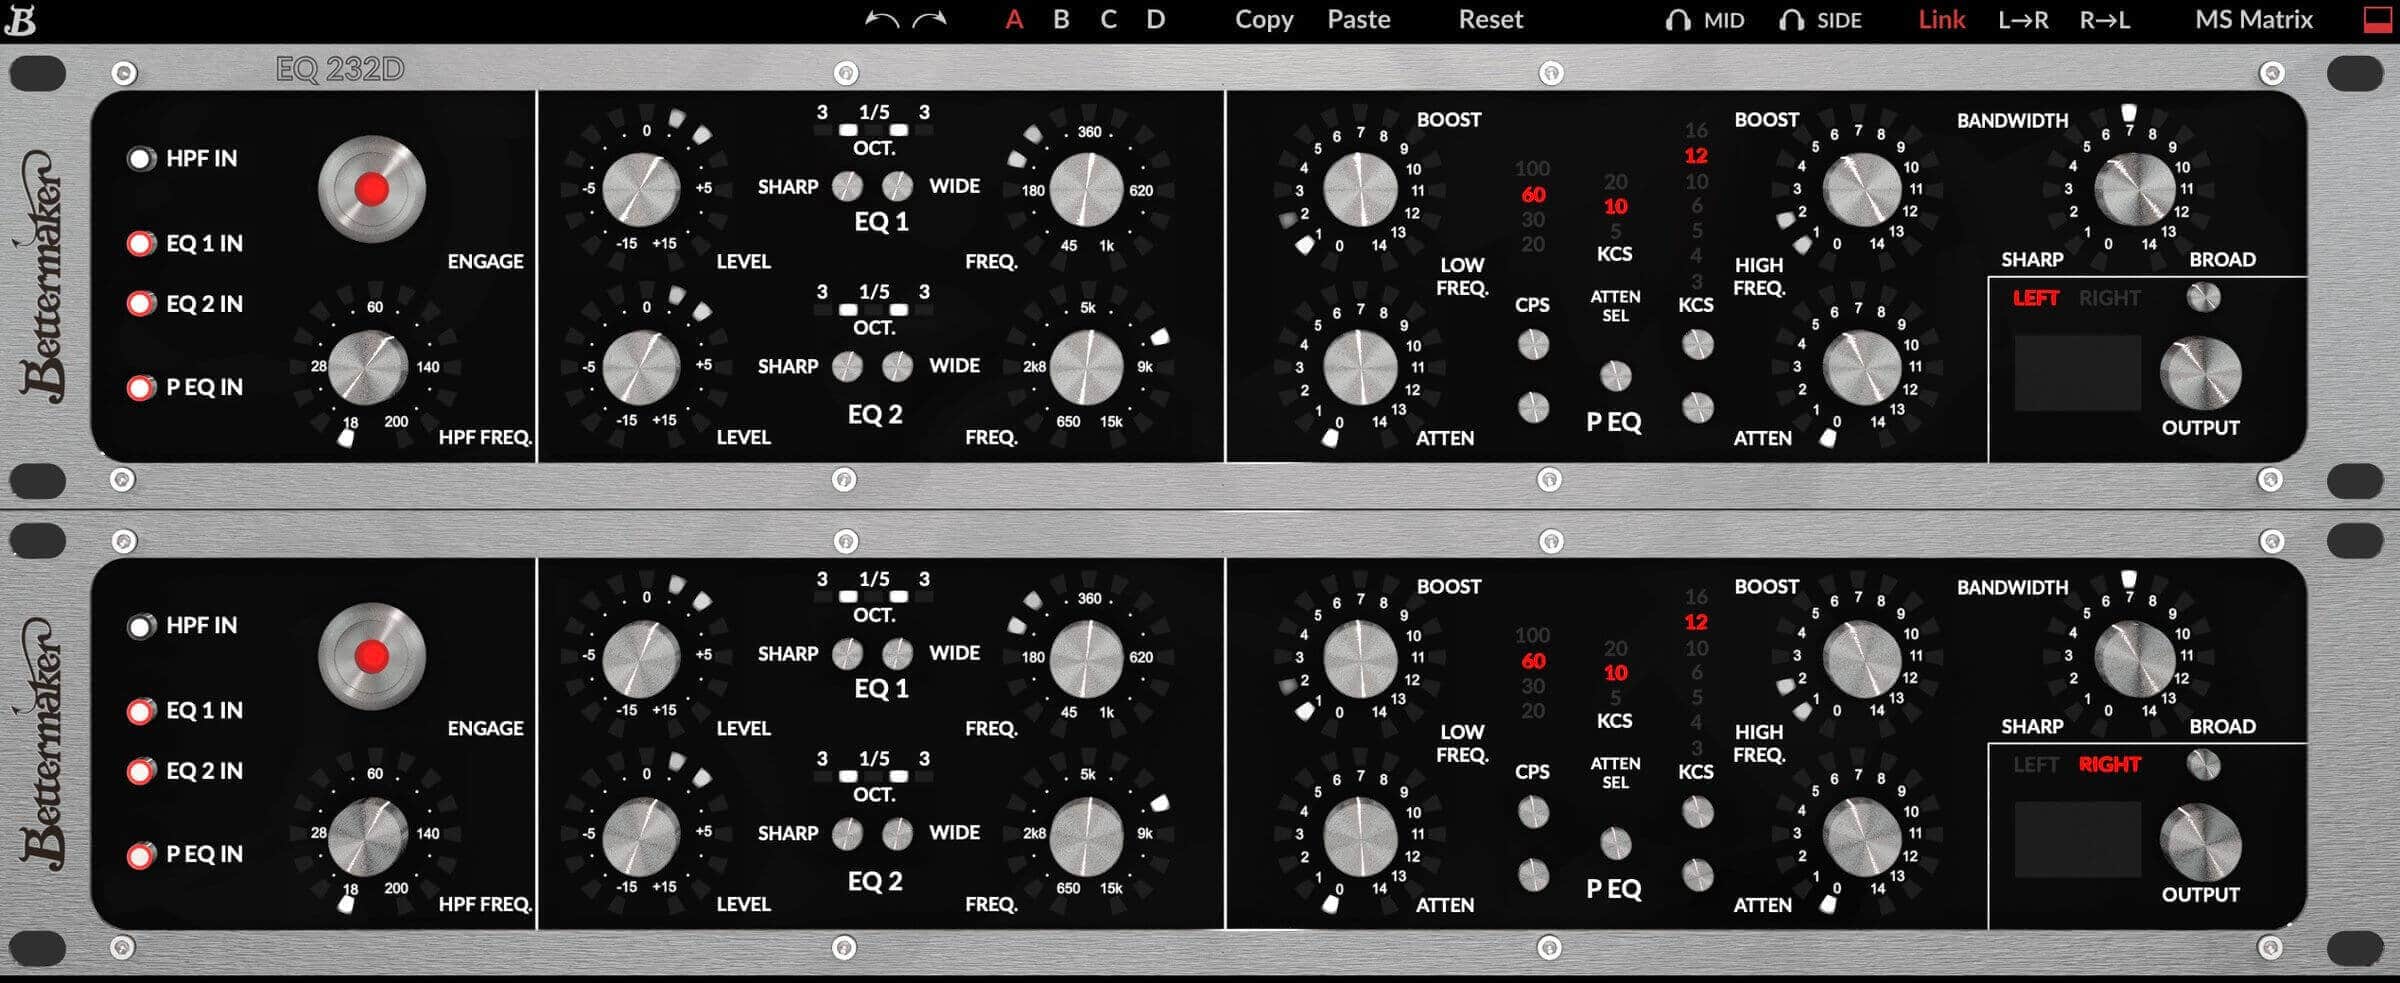The height and width of the screenshot is (983, 2400).
Task: Click small channel knob beside LEFT RIGHT on bottom unit
Action: point(2203,765)
